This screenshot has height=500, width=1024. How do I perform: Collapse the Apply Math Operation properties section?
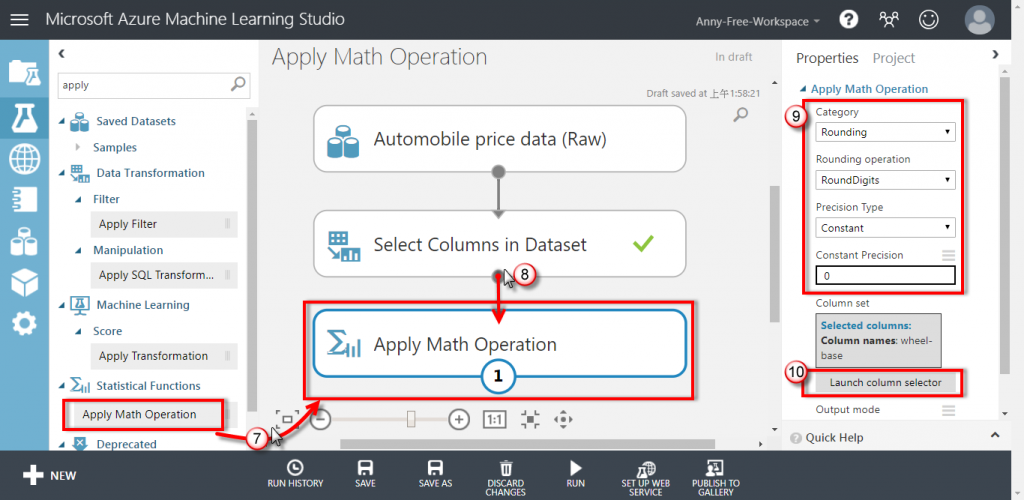pyautogui.click(x=803, y=89)
